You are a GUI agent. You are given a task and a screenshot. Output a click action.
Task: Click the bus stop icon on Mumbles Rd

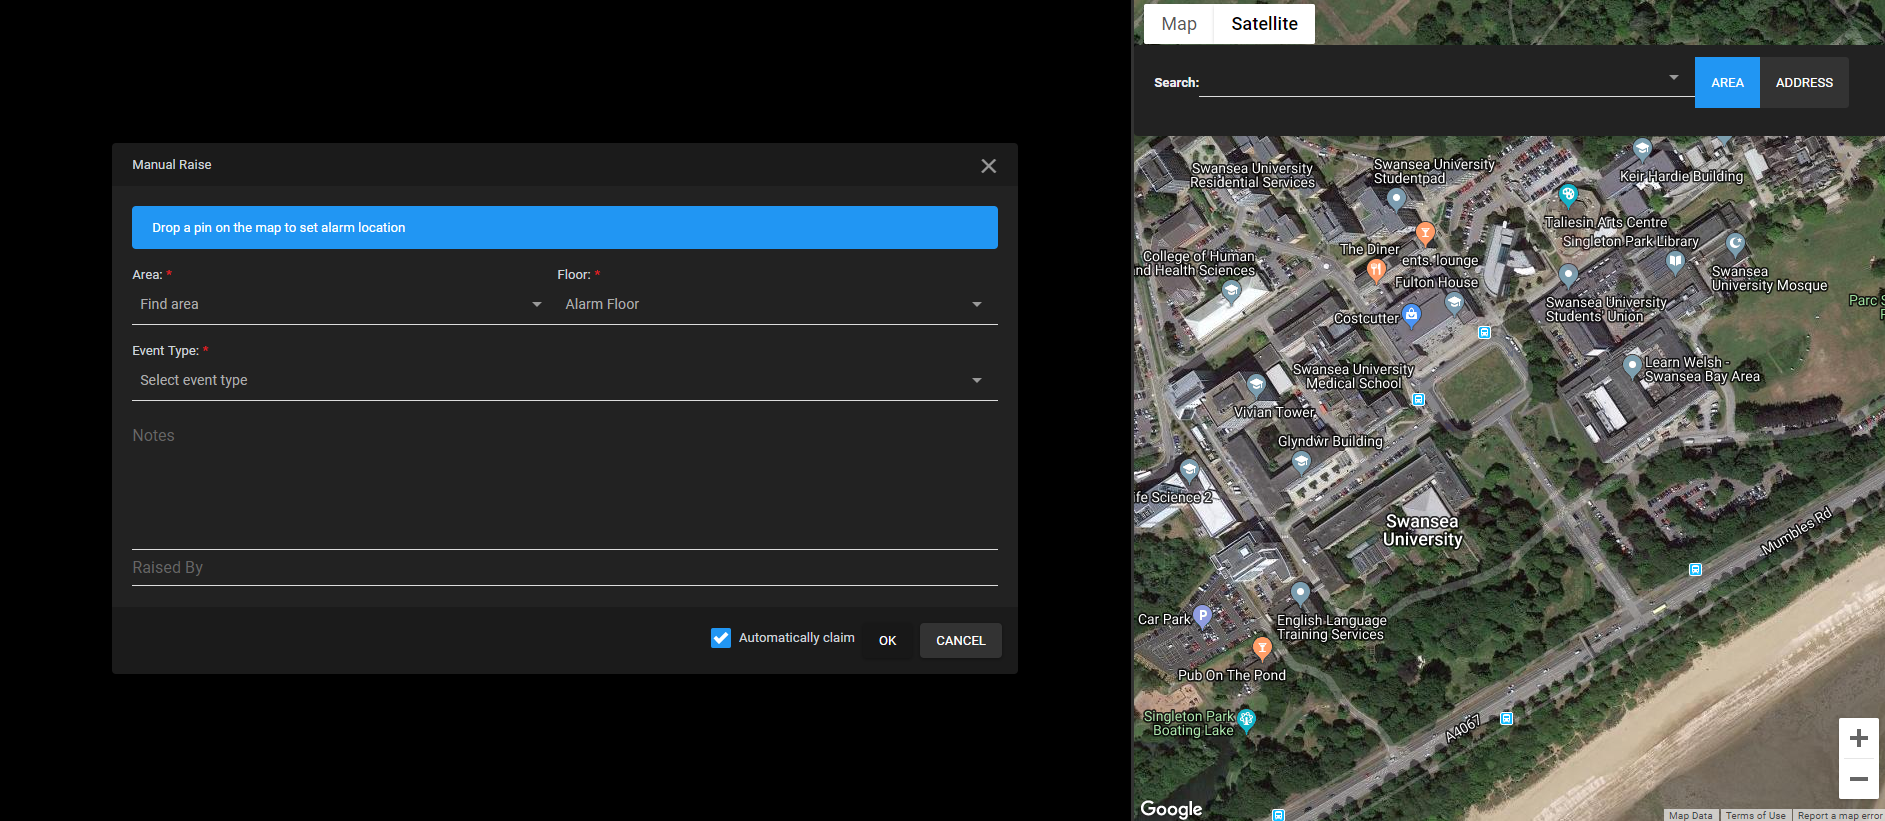point(1695,569)
